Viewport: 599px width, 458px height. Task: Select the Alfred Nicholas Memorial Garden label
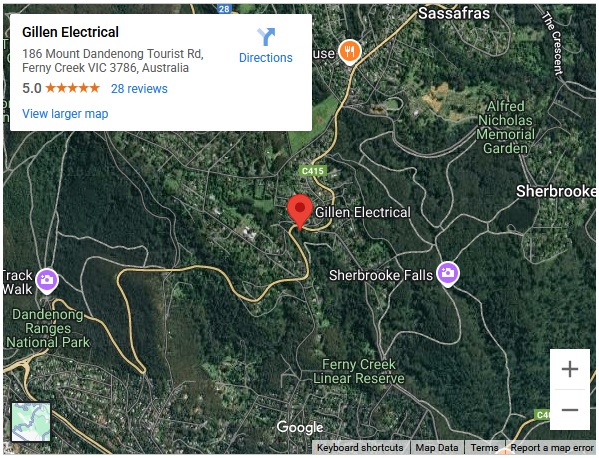(505, 127)
